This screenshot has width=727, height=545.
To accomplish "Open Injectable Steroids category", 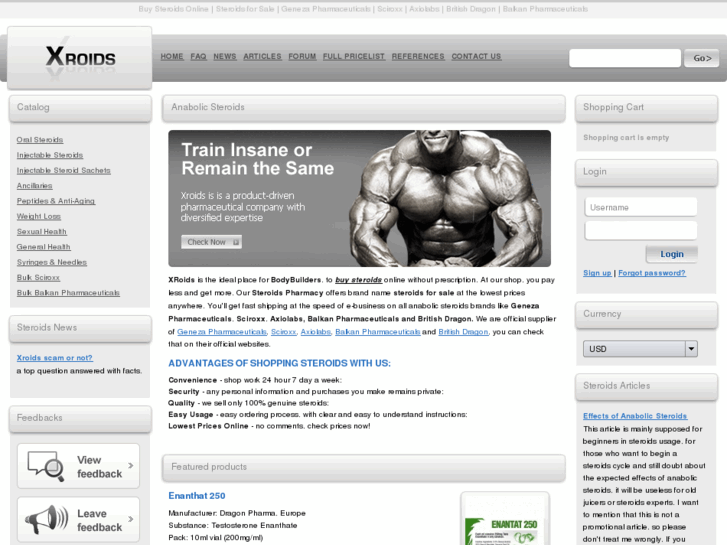I will [x=50, y=155].
